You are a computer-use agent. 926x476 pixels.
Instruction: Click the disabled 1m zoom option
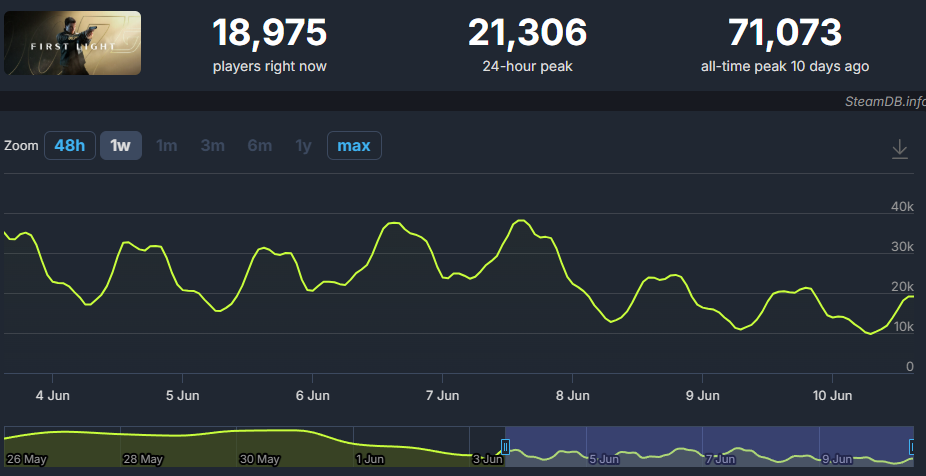pyautogui.click(x=167, y=145)
